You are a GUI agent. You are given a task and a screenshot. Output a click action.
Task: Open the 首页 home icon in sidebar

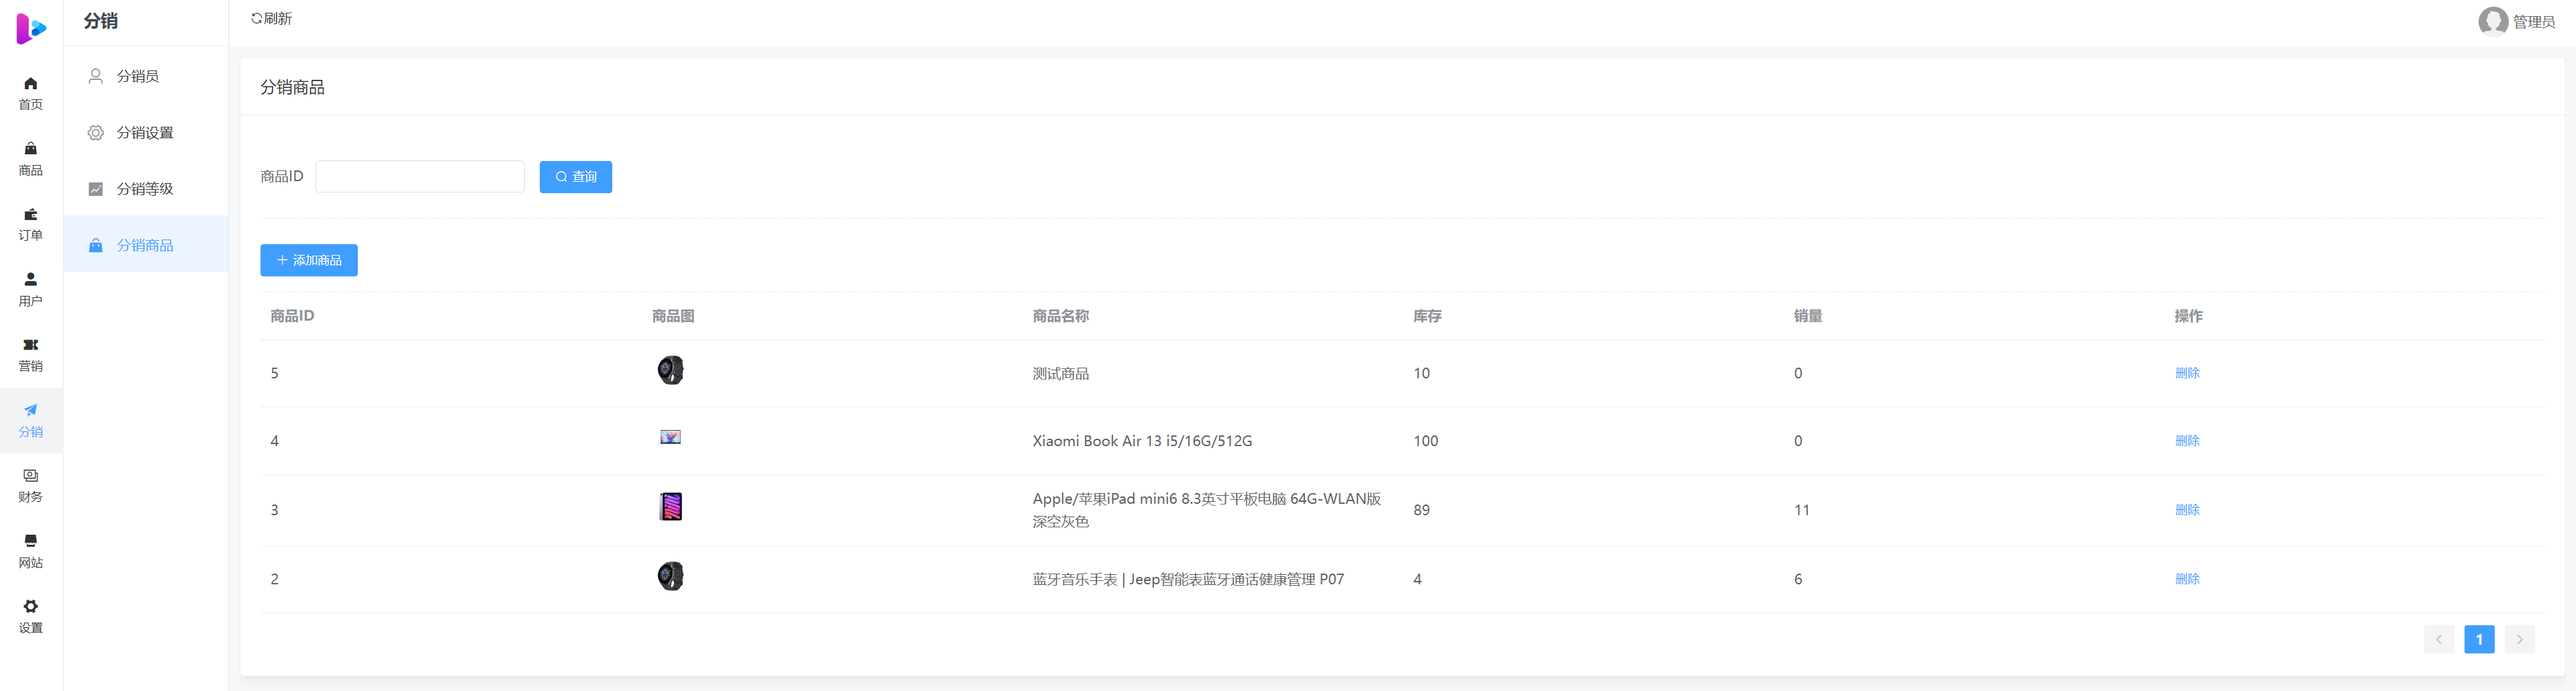point(31,84)
